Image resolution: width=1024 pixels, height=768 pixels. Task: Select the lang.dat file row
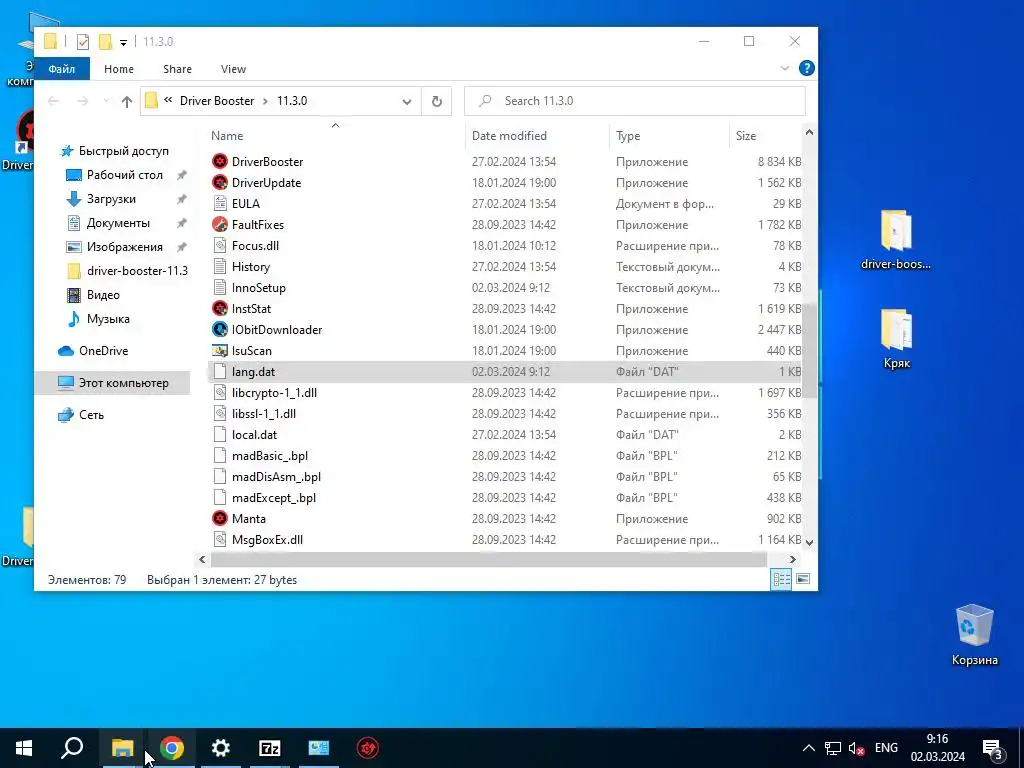pyautogui.click(x=504, y=372)
